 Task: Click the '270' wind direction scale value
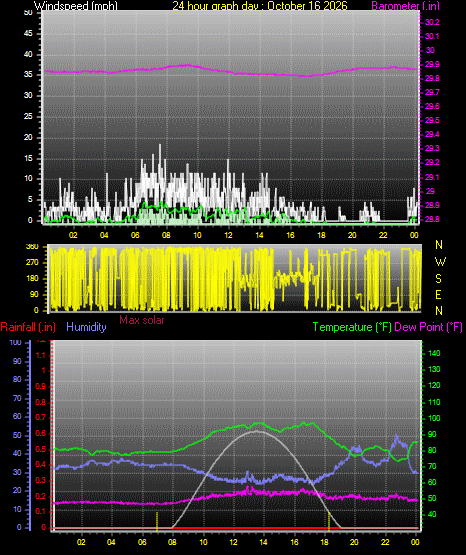[33, 263]
